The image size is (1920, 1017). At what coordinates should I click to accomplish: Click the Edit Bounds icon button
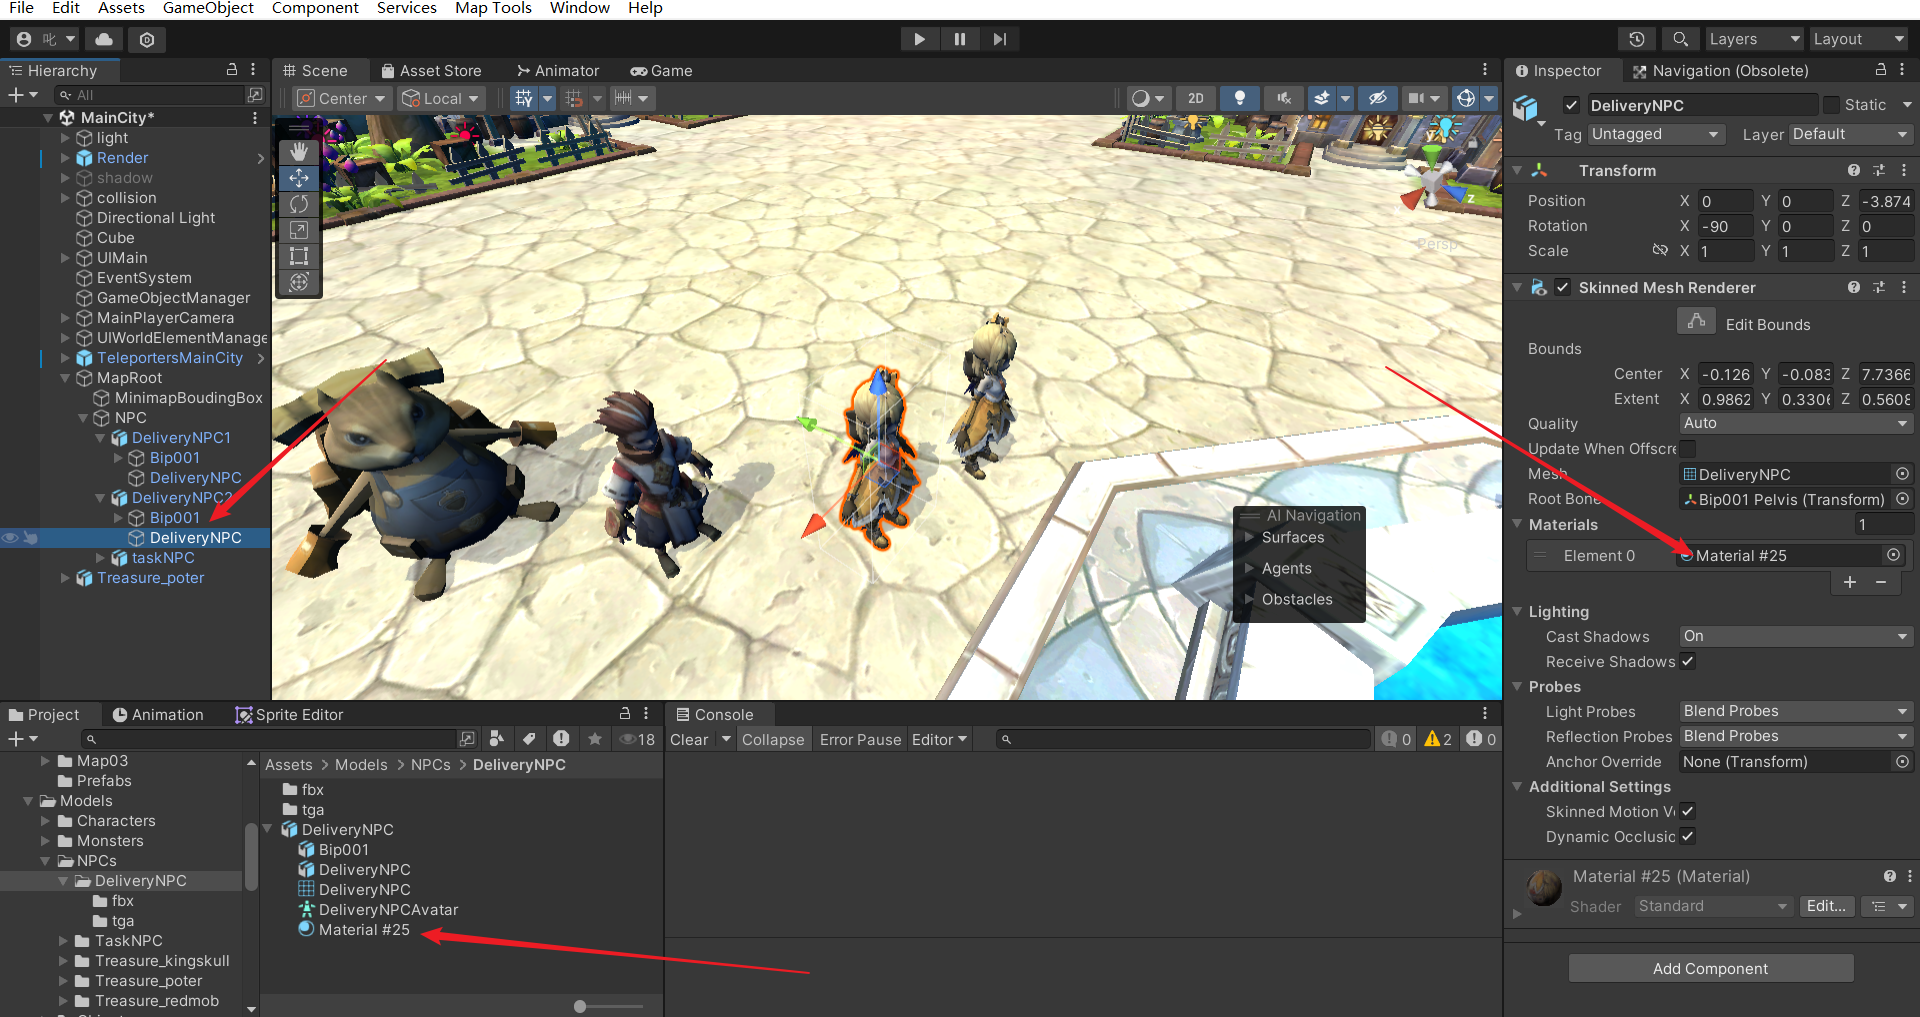1696,323
